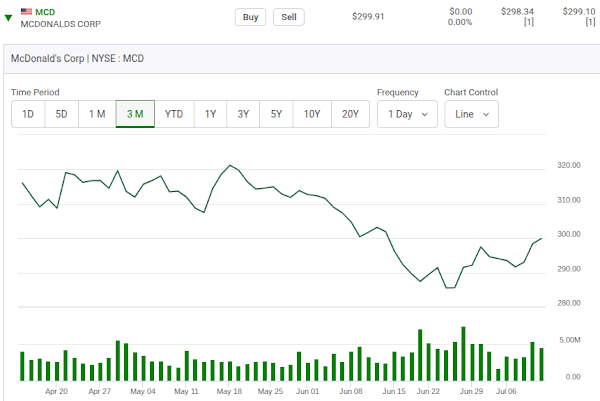
Task: Click the Apr 27 date axis label
Action: [x=99, y=391]
